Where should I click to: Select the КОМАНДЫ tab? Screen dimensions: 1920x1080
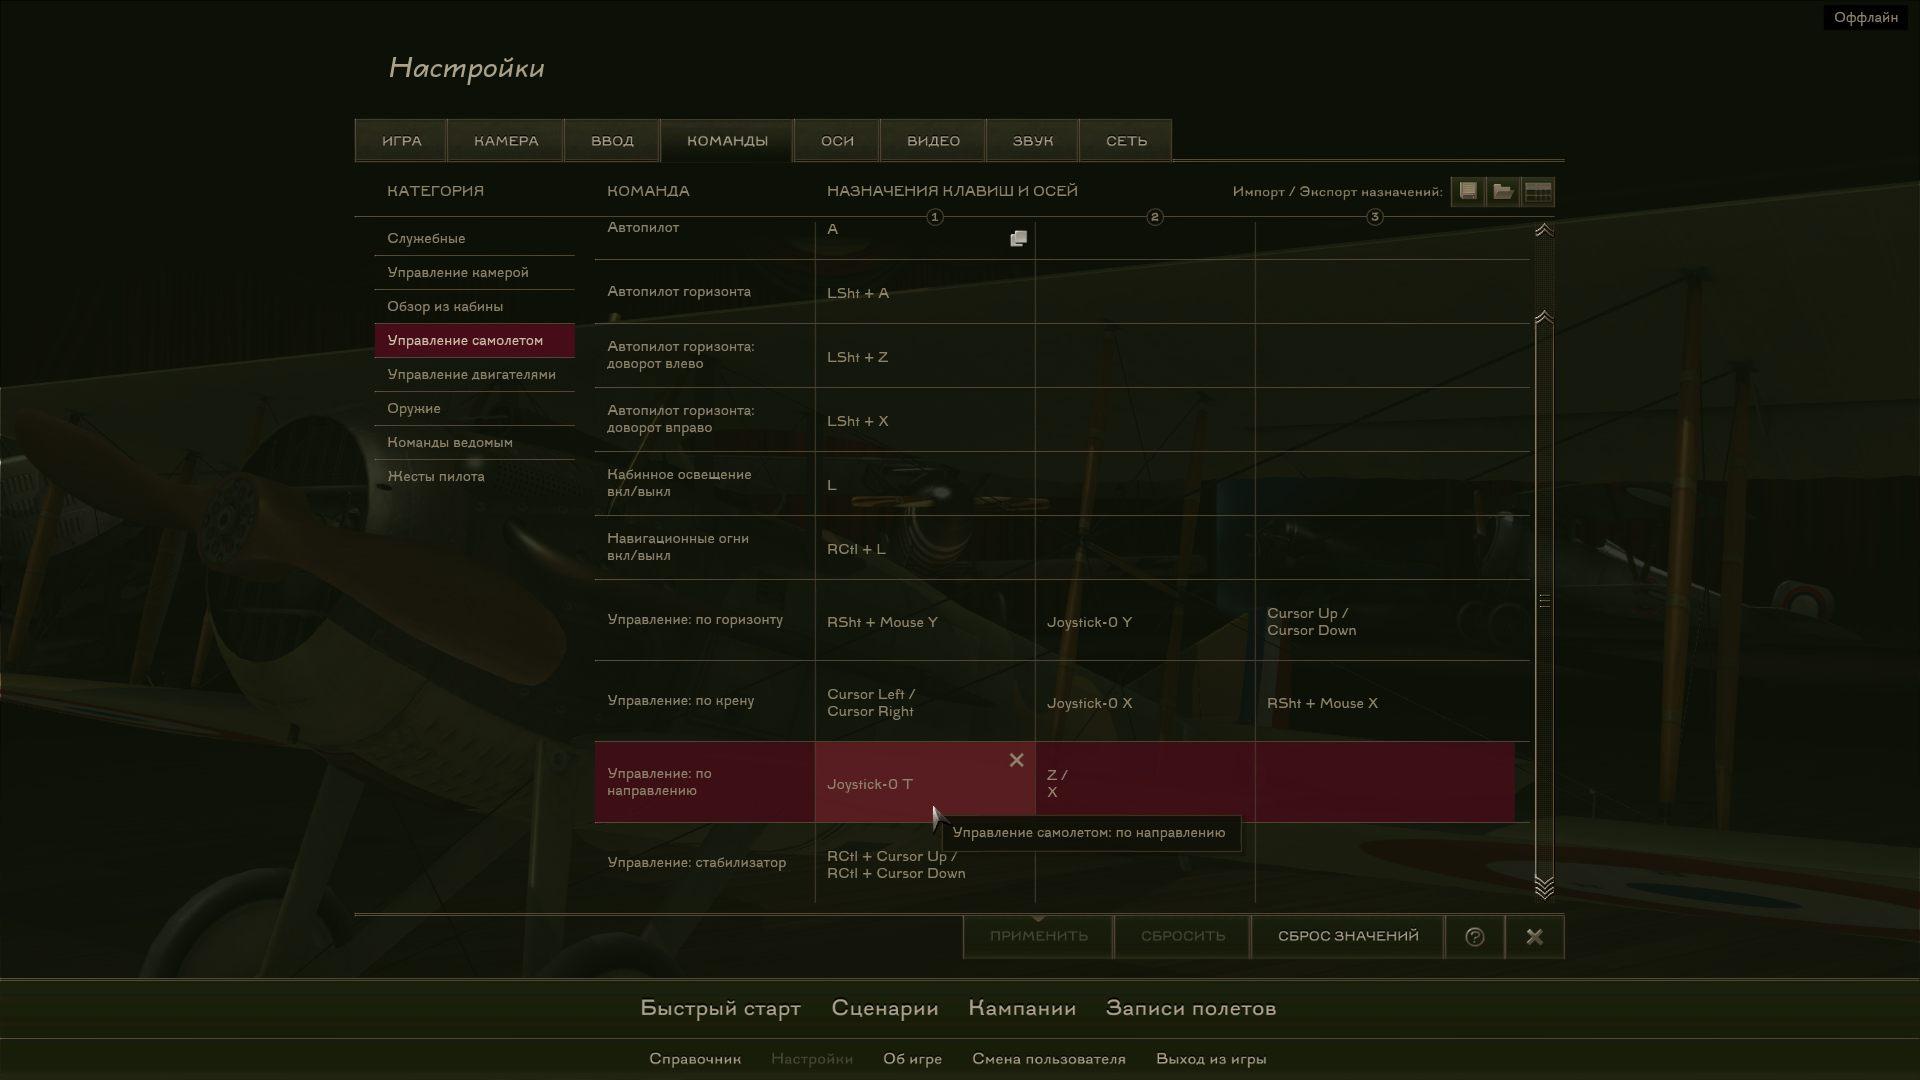click(x=727, y=141)
